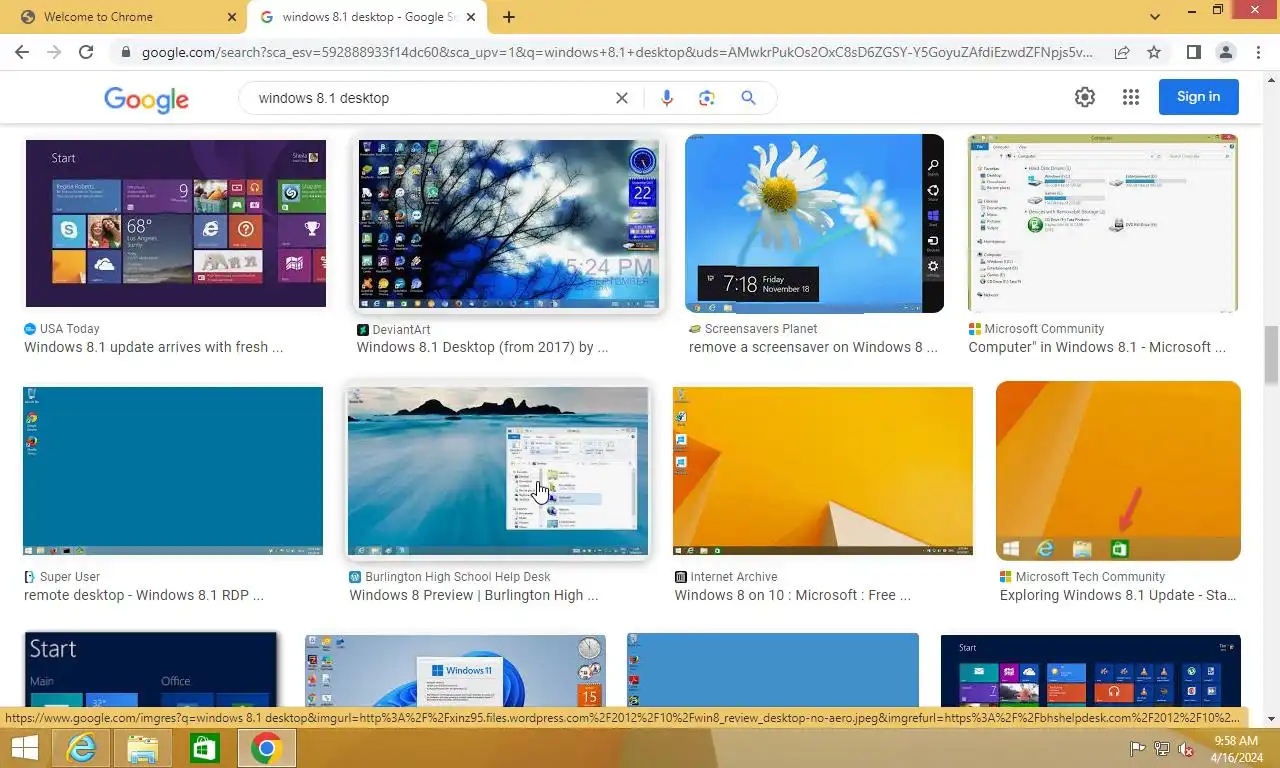The height and width of the screenshot is (768, 1280).
Task: Open Action Center flag in tray
Action: click(1137, 749)
